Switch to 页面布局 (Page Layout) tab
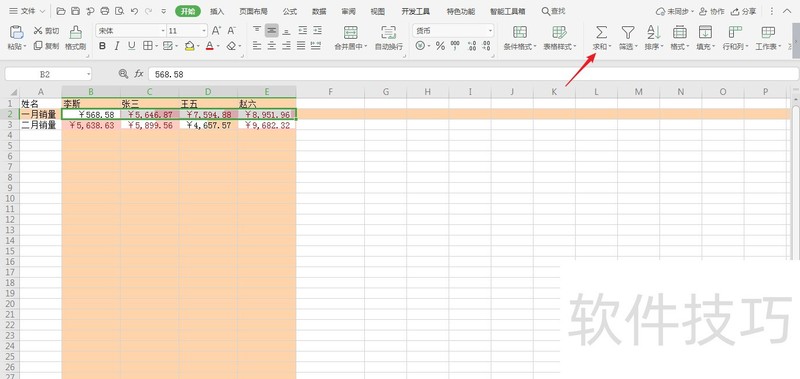The height and width of the screenshot is (379, 800). click(x=254, y=11)
